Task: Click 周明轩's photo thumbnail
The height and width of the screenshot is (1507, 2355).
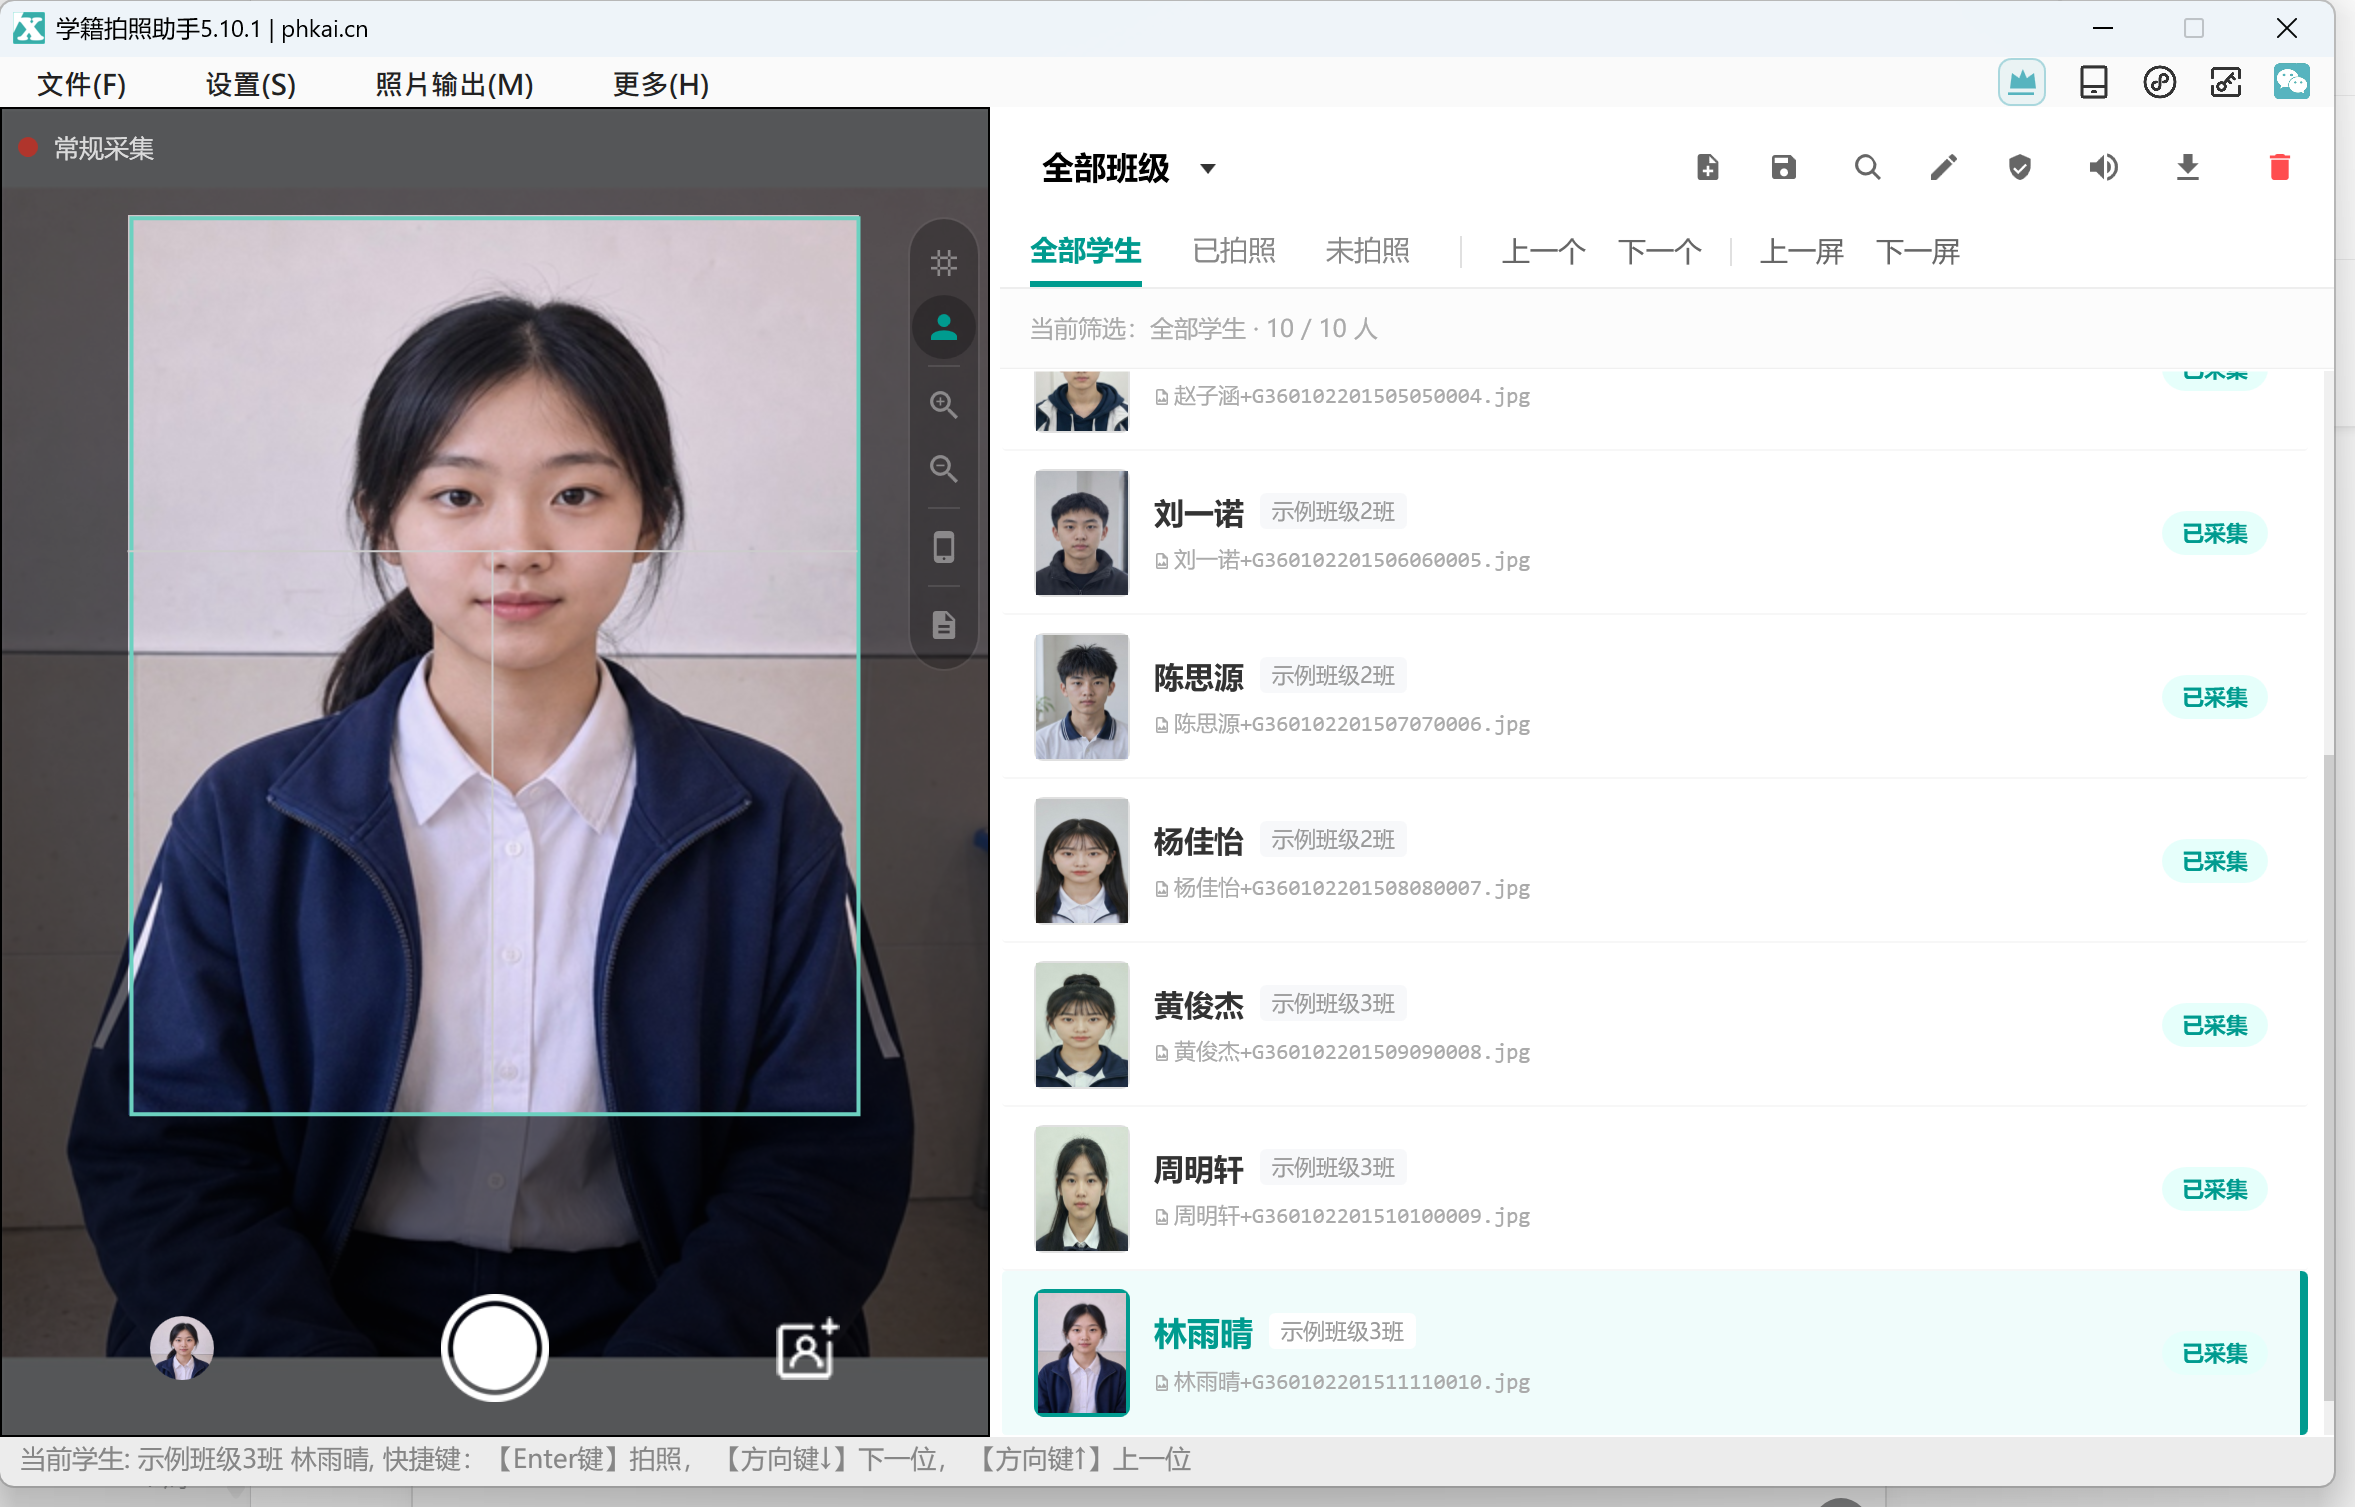Action: point(1081,1189)
